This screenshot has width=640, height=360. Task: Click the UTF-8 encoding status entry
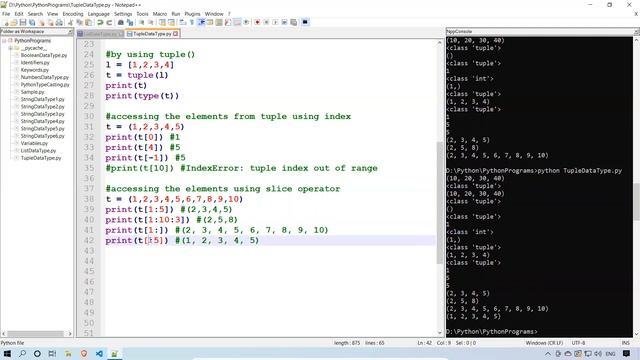[578, 343]
